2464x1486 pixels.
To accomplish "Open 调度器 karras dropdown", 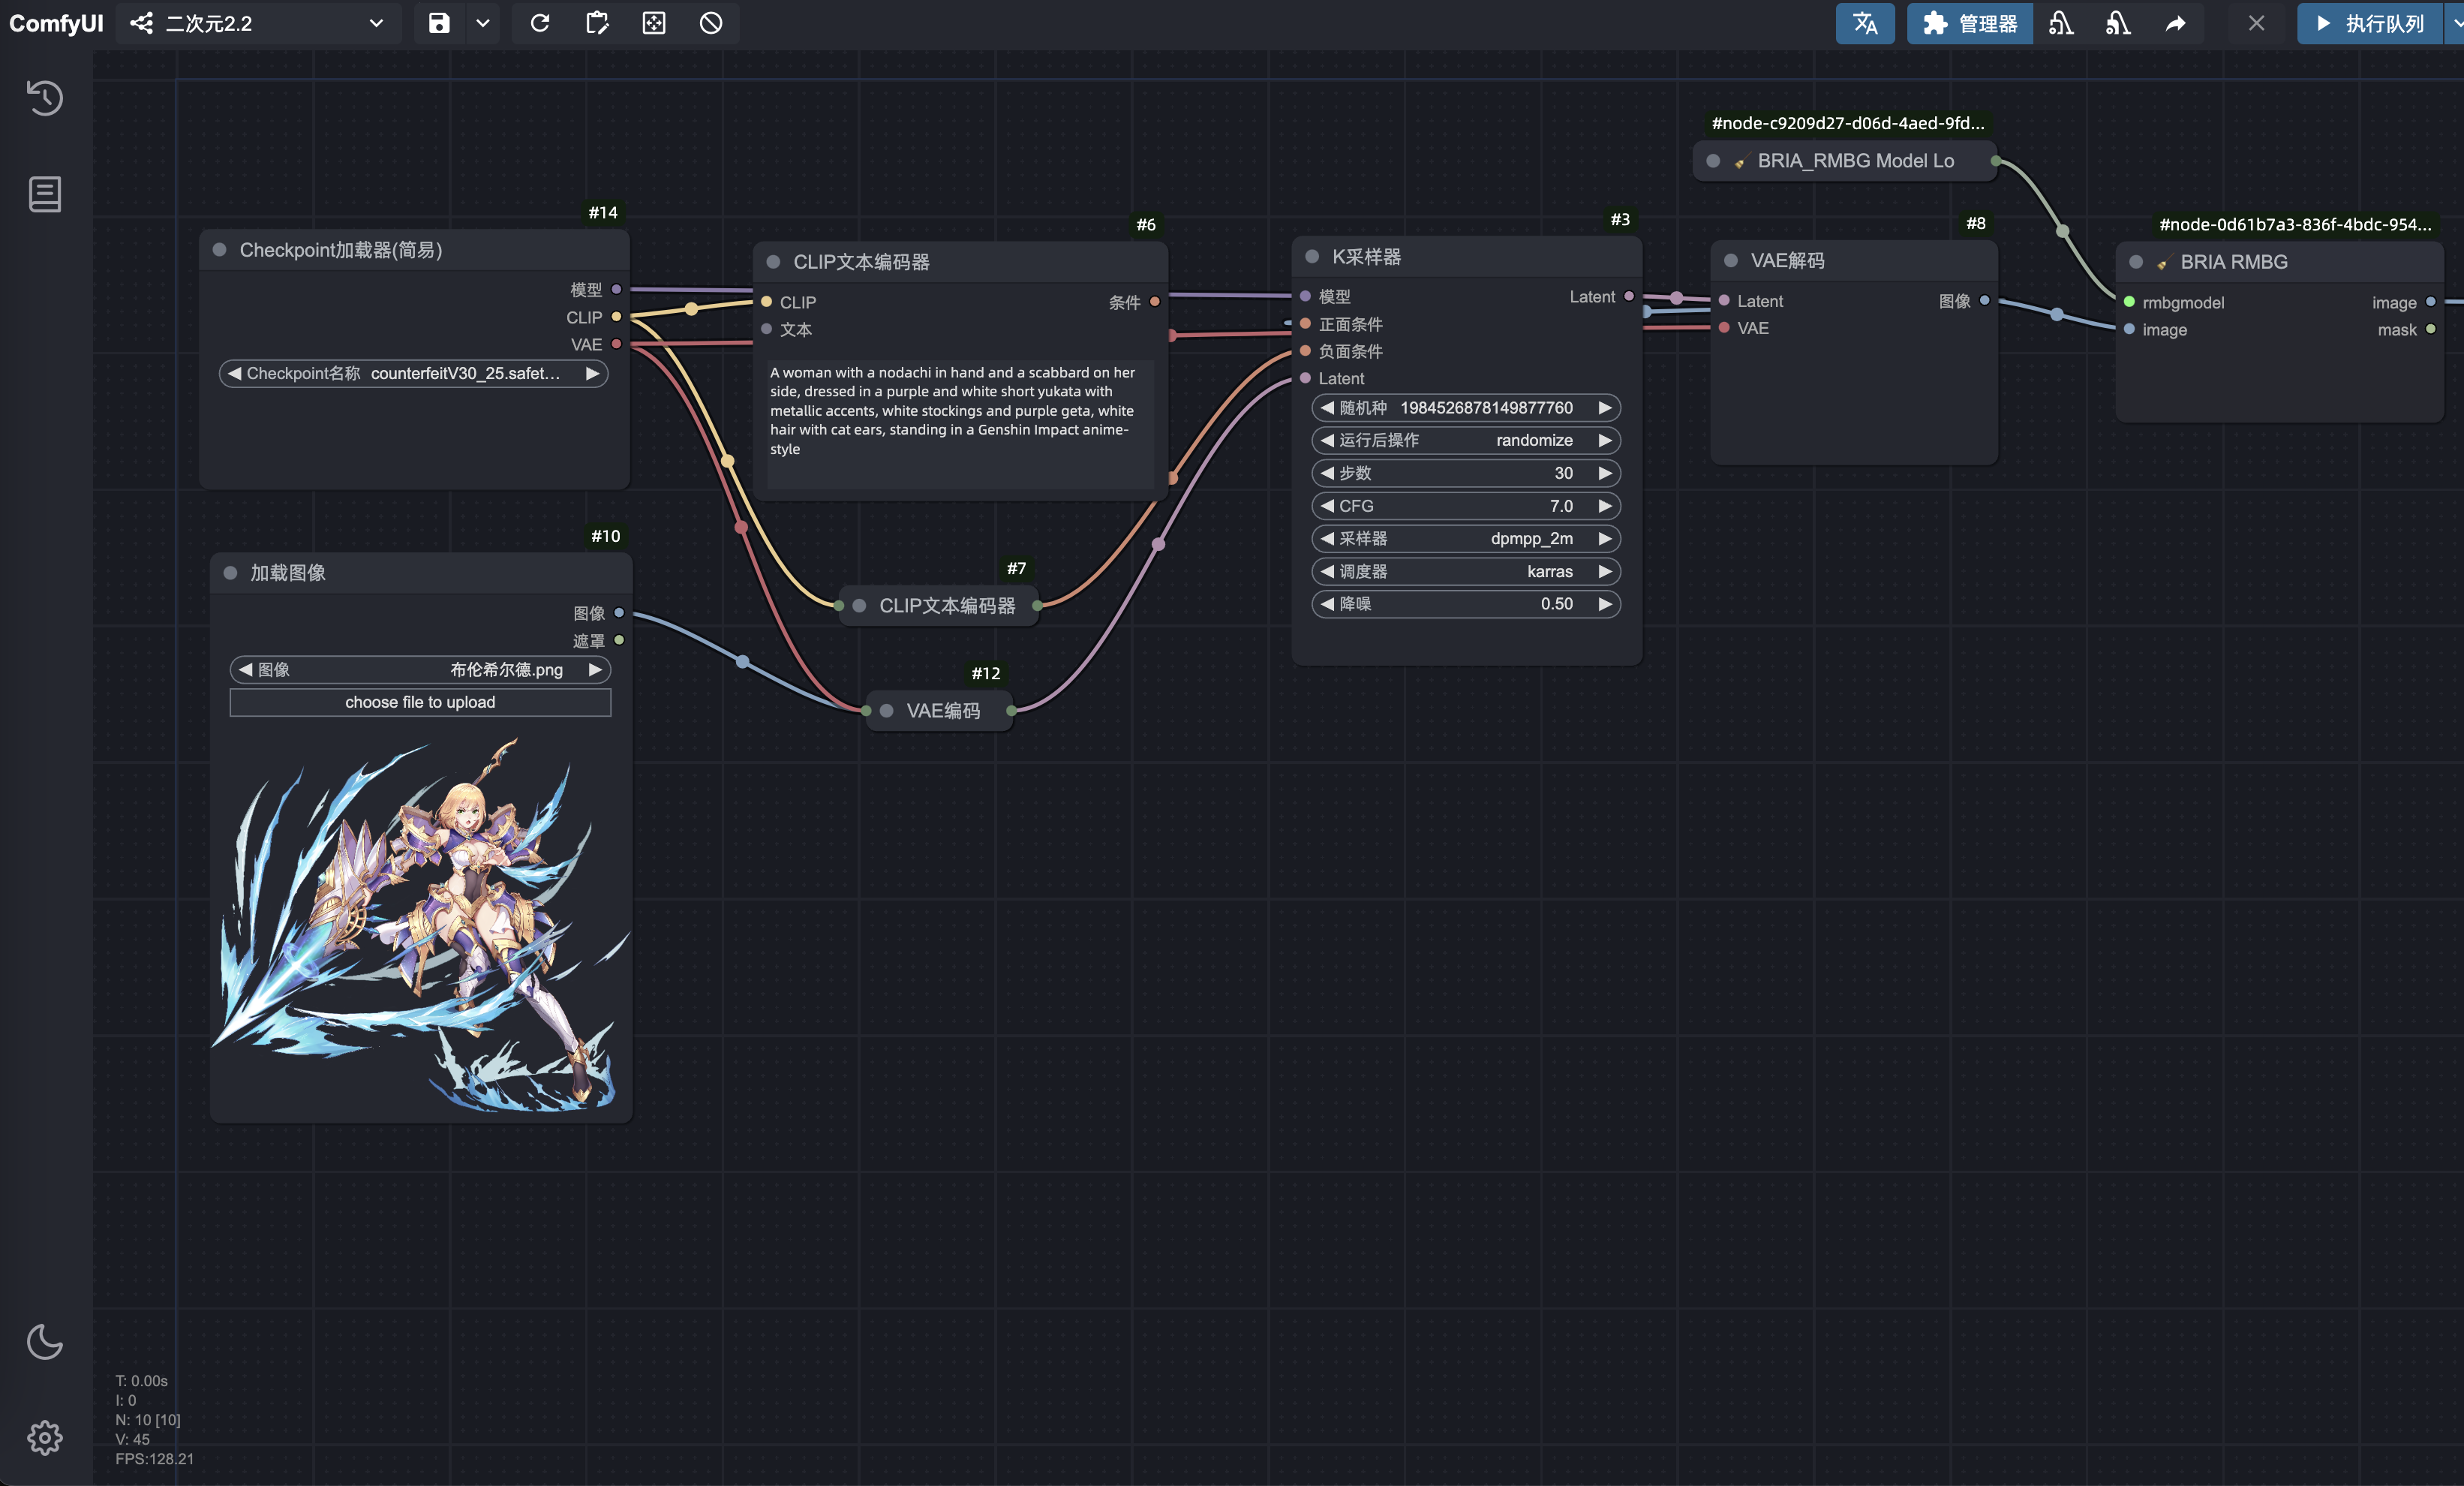I will (1465, 572).
